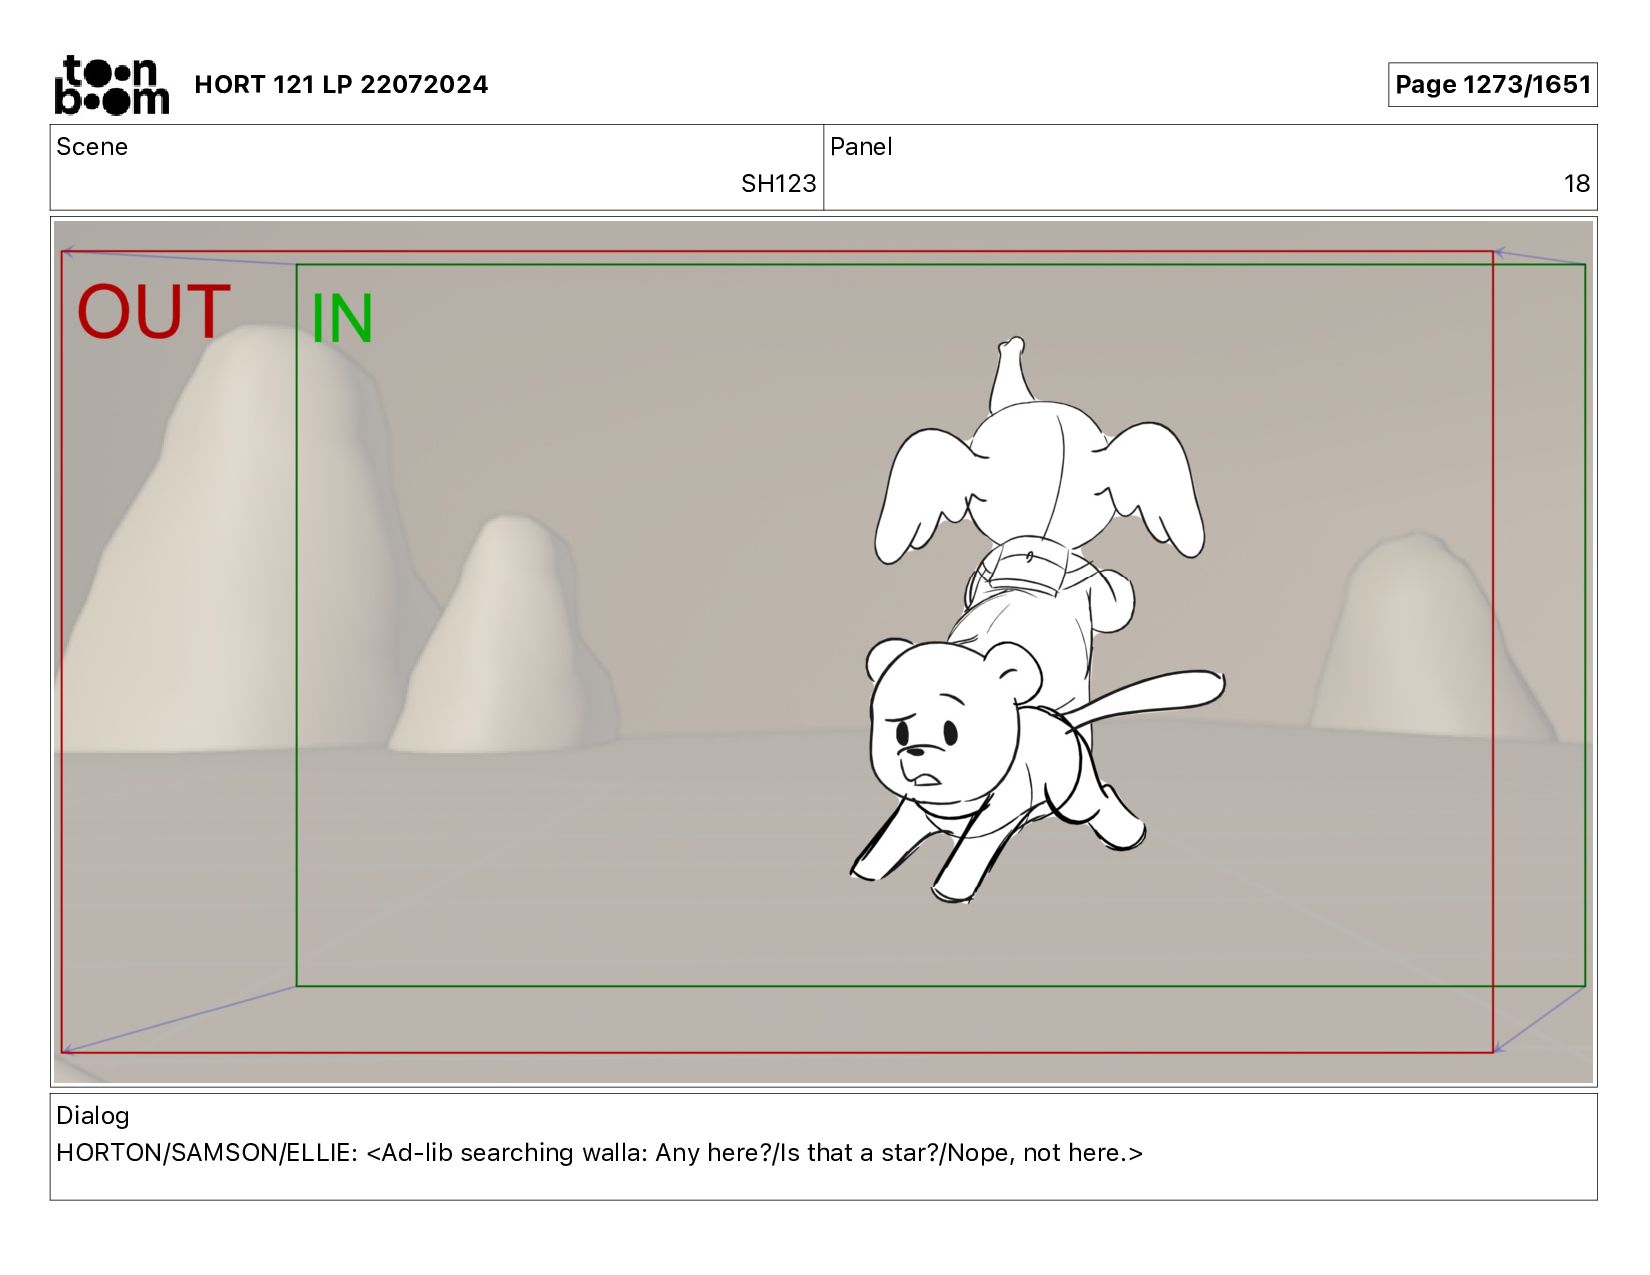The width and height of the screenshot is (1650, 1275).
Task: Click the green IN camera label
Action: 342,319
